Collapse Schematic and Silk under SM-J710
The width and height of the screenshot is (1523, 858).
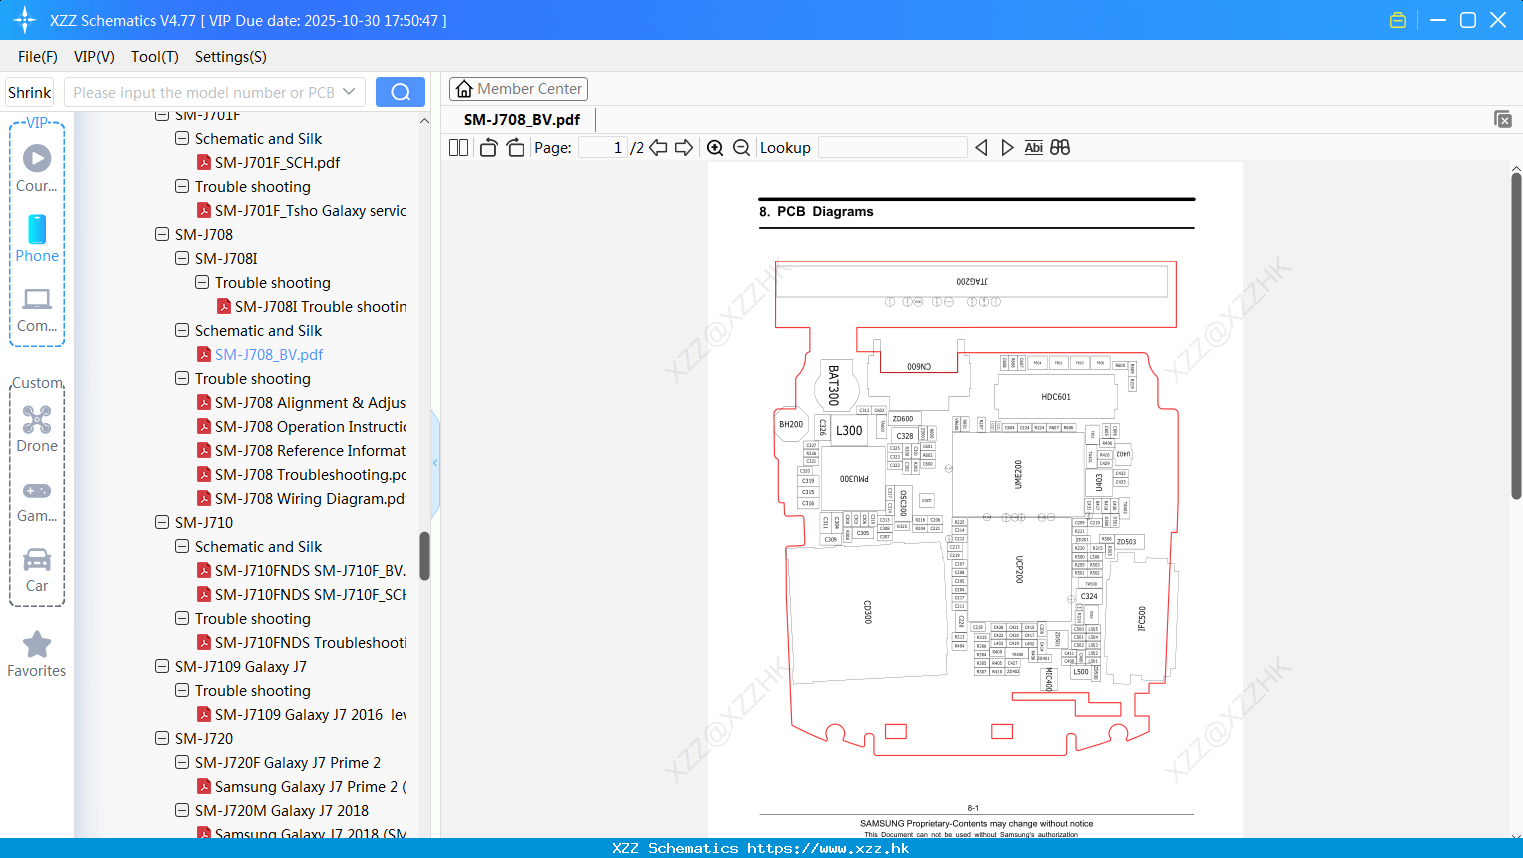click(x=182, y=546)
